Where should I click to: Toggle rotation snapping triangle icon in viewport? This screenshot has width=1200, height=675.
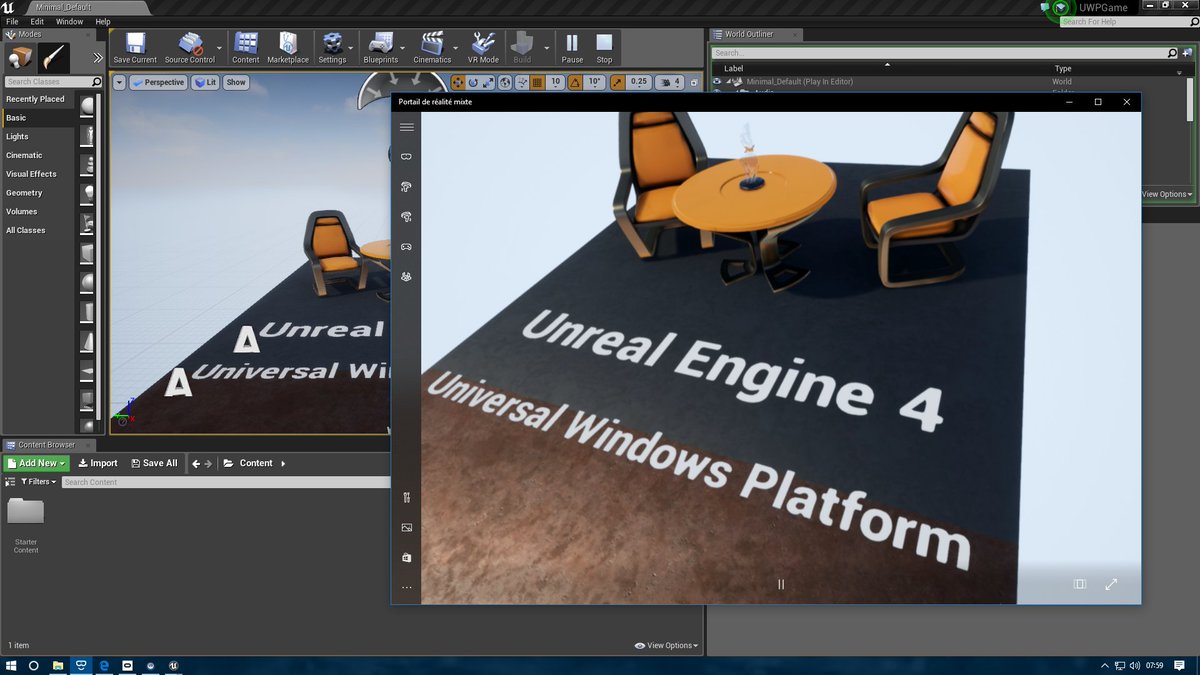[576, 82]
